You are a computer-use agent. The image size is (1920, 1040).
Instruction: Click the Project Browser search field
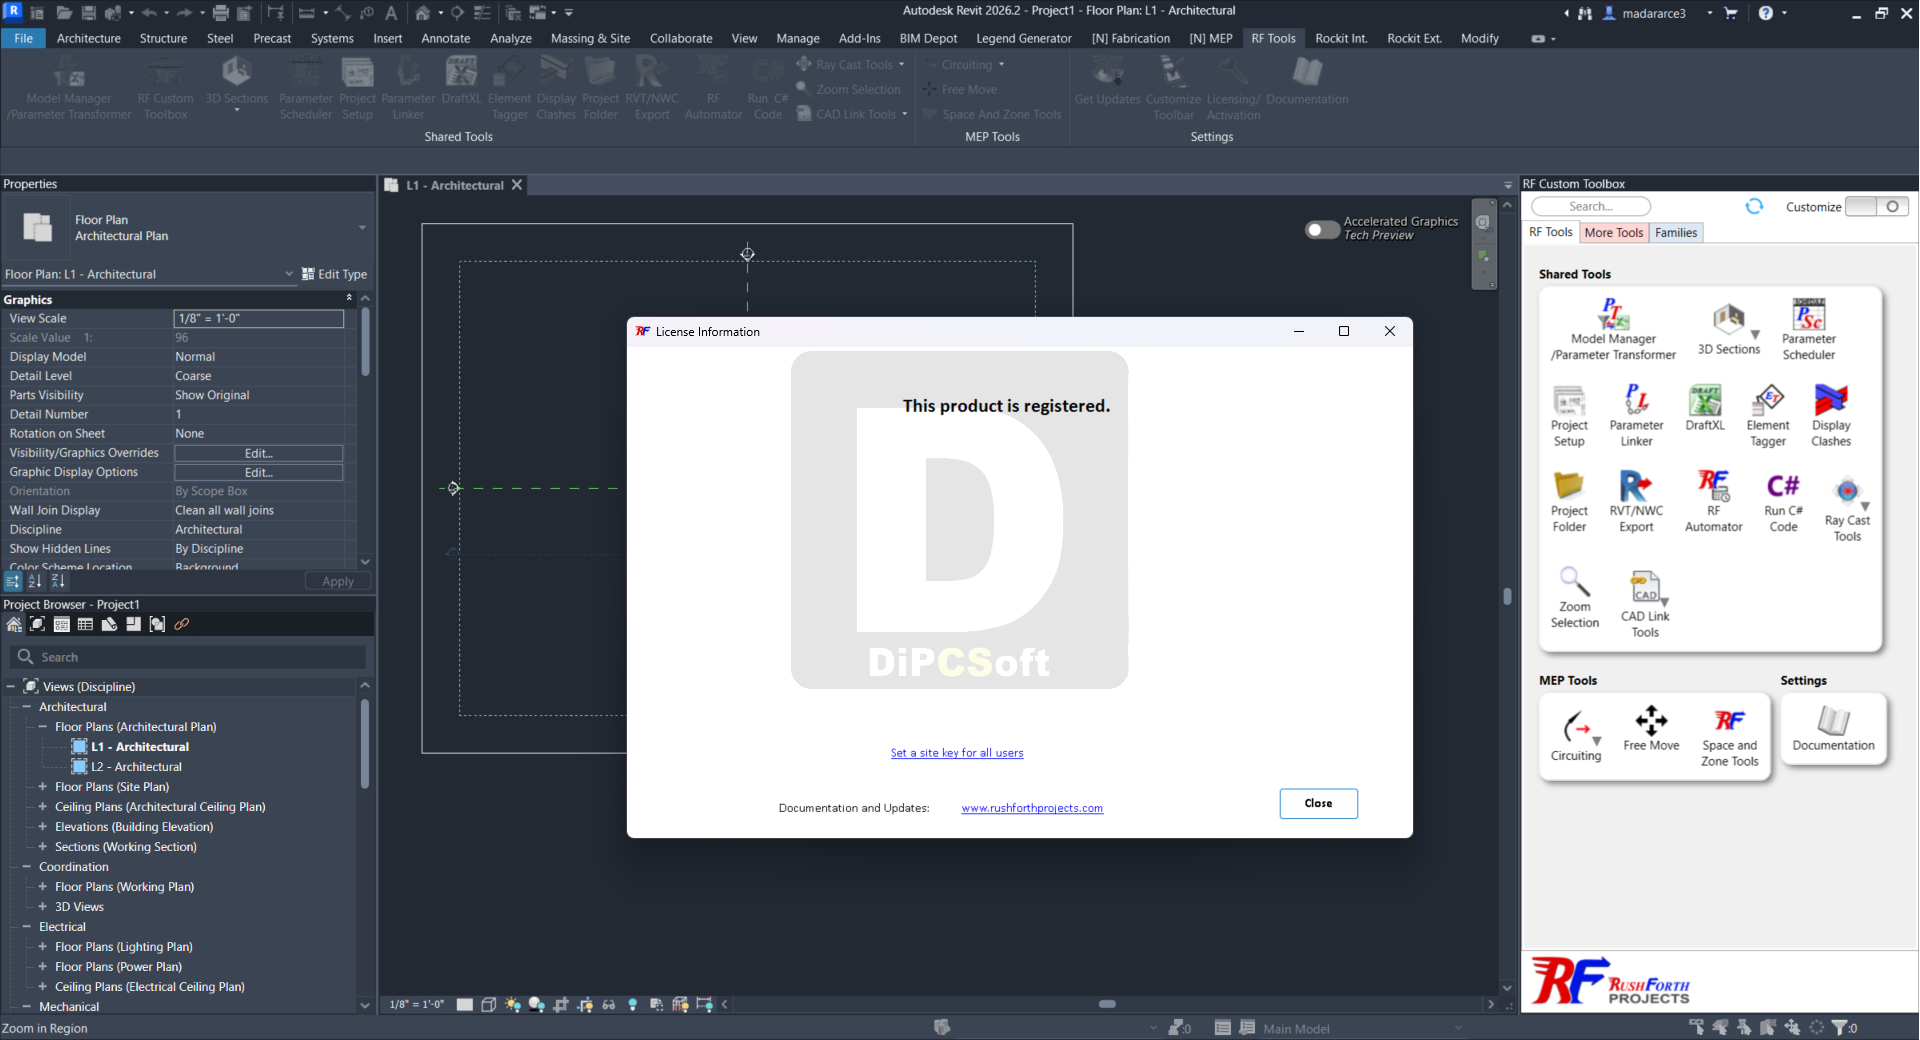click(190, 657)
